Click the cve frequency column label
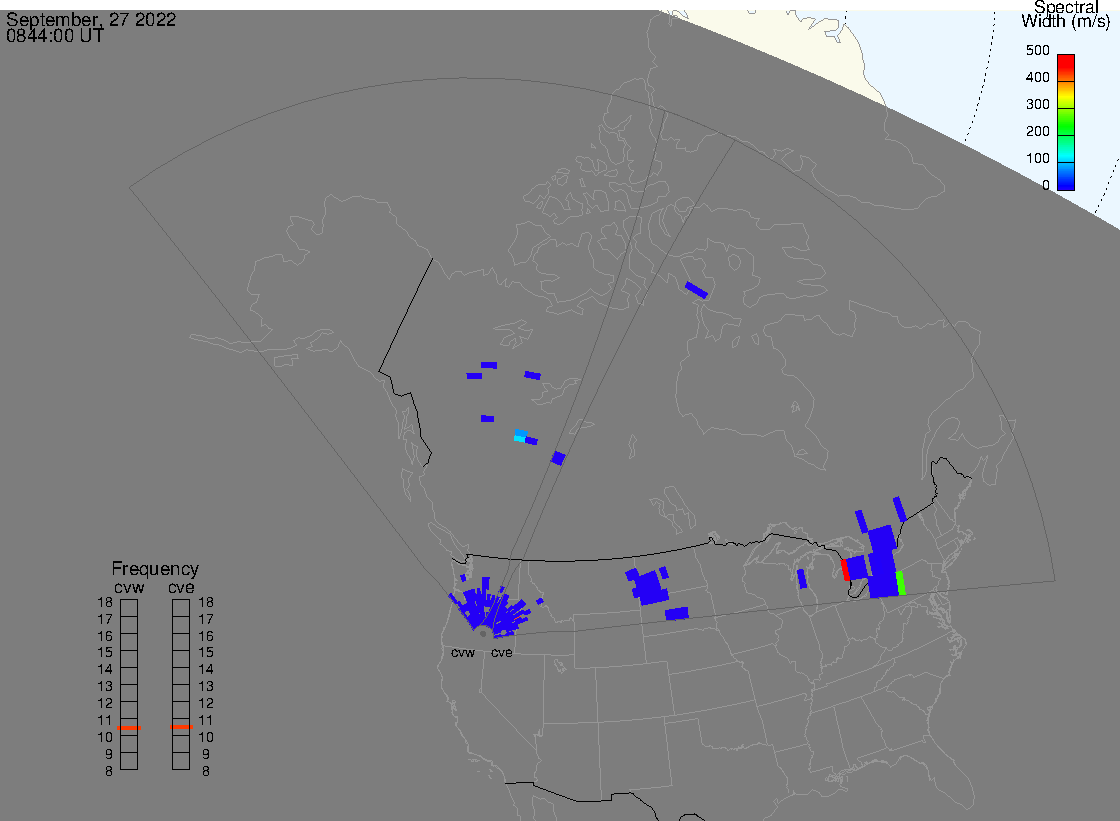 click(181, 588)
